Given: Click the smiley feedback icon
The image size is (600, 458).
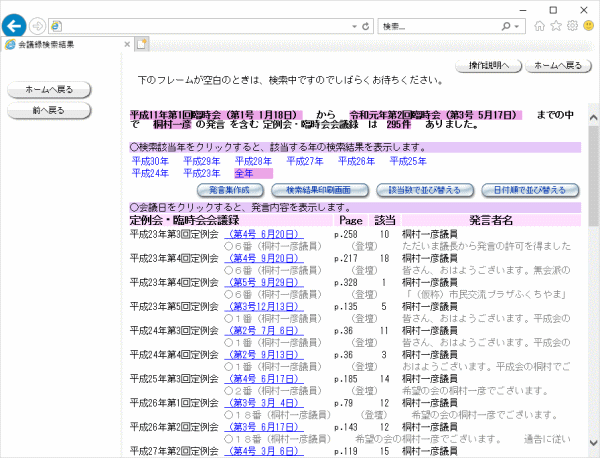Looking at the screenshot, I should [589, 26].
